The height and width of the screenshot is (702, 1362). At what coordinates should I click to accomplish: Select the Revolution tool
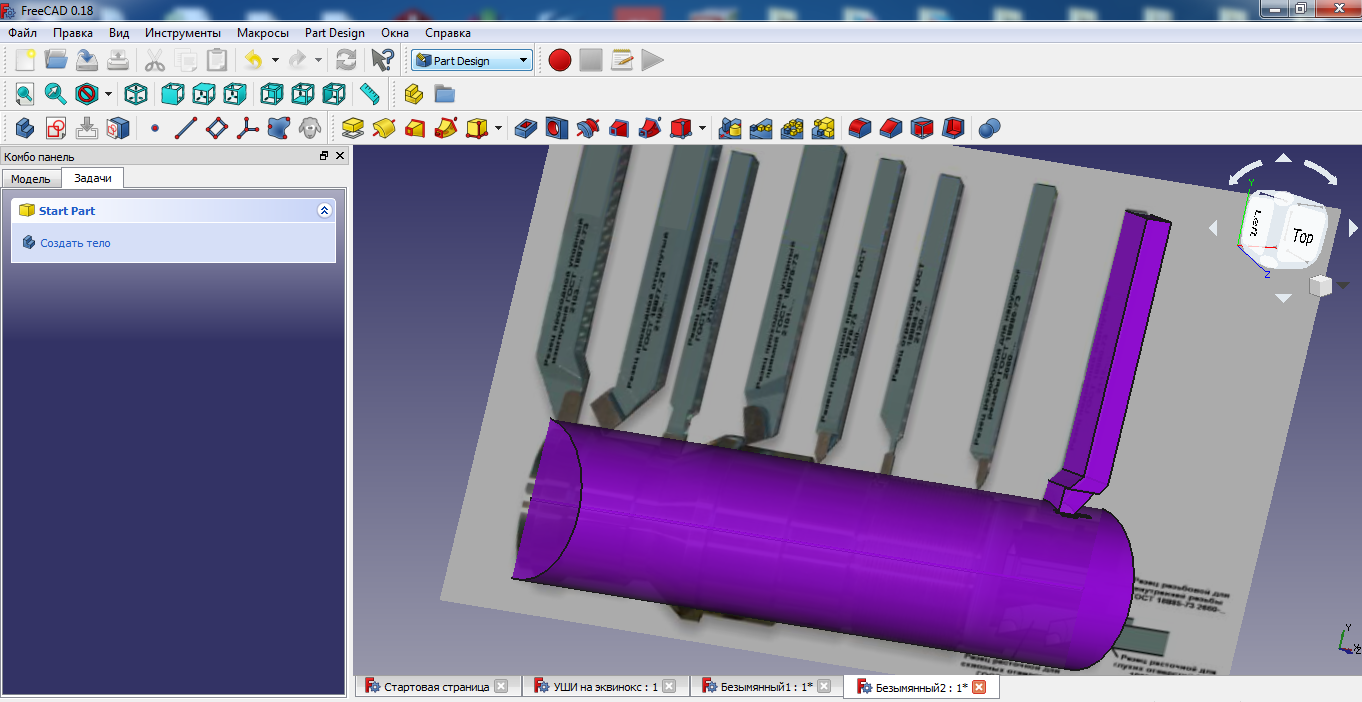(x=383, y=128)
